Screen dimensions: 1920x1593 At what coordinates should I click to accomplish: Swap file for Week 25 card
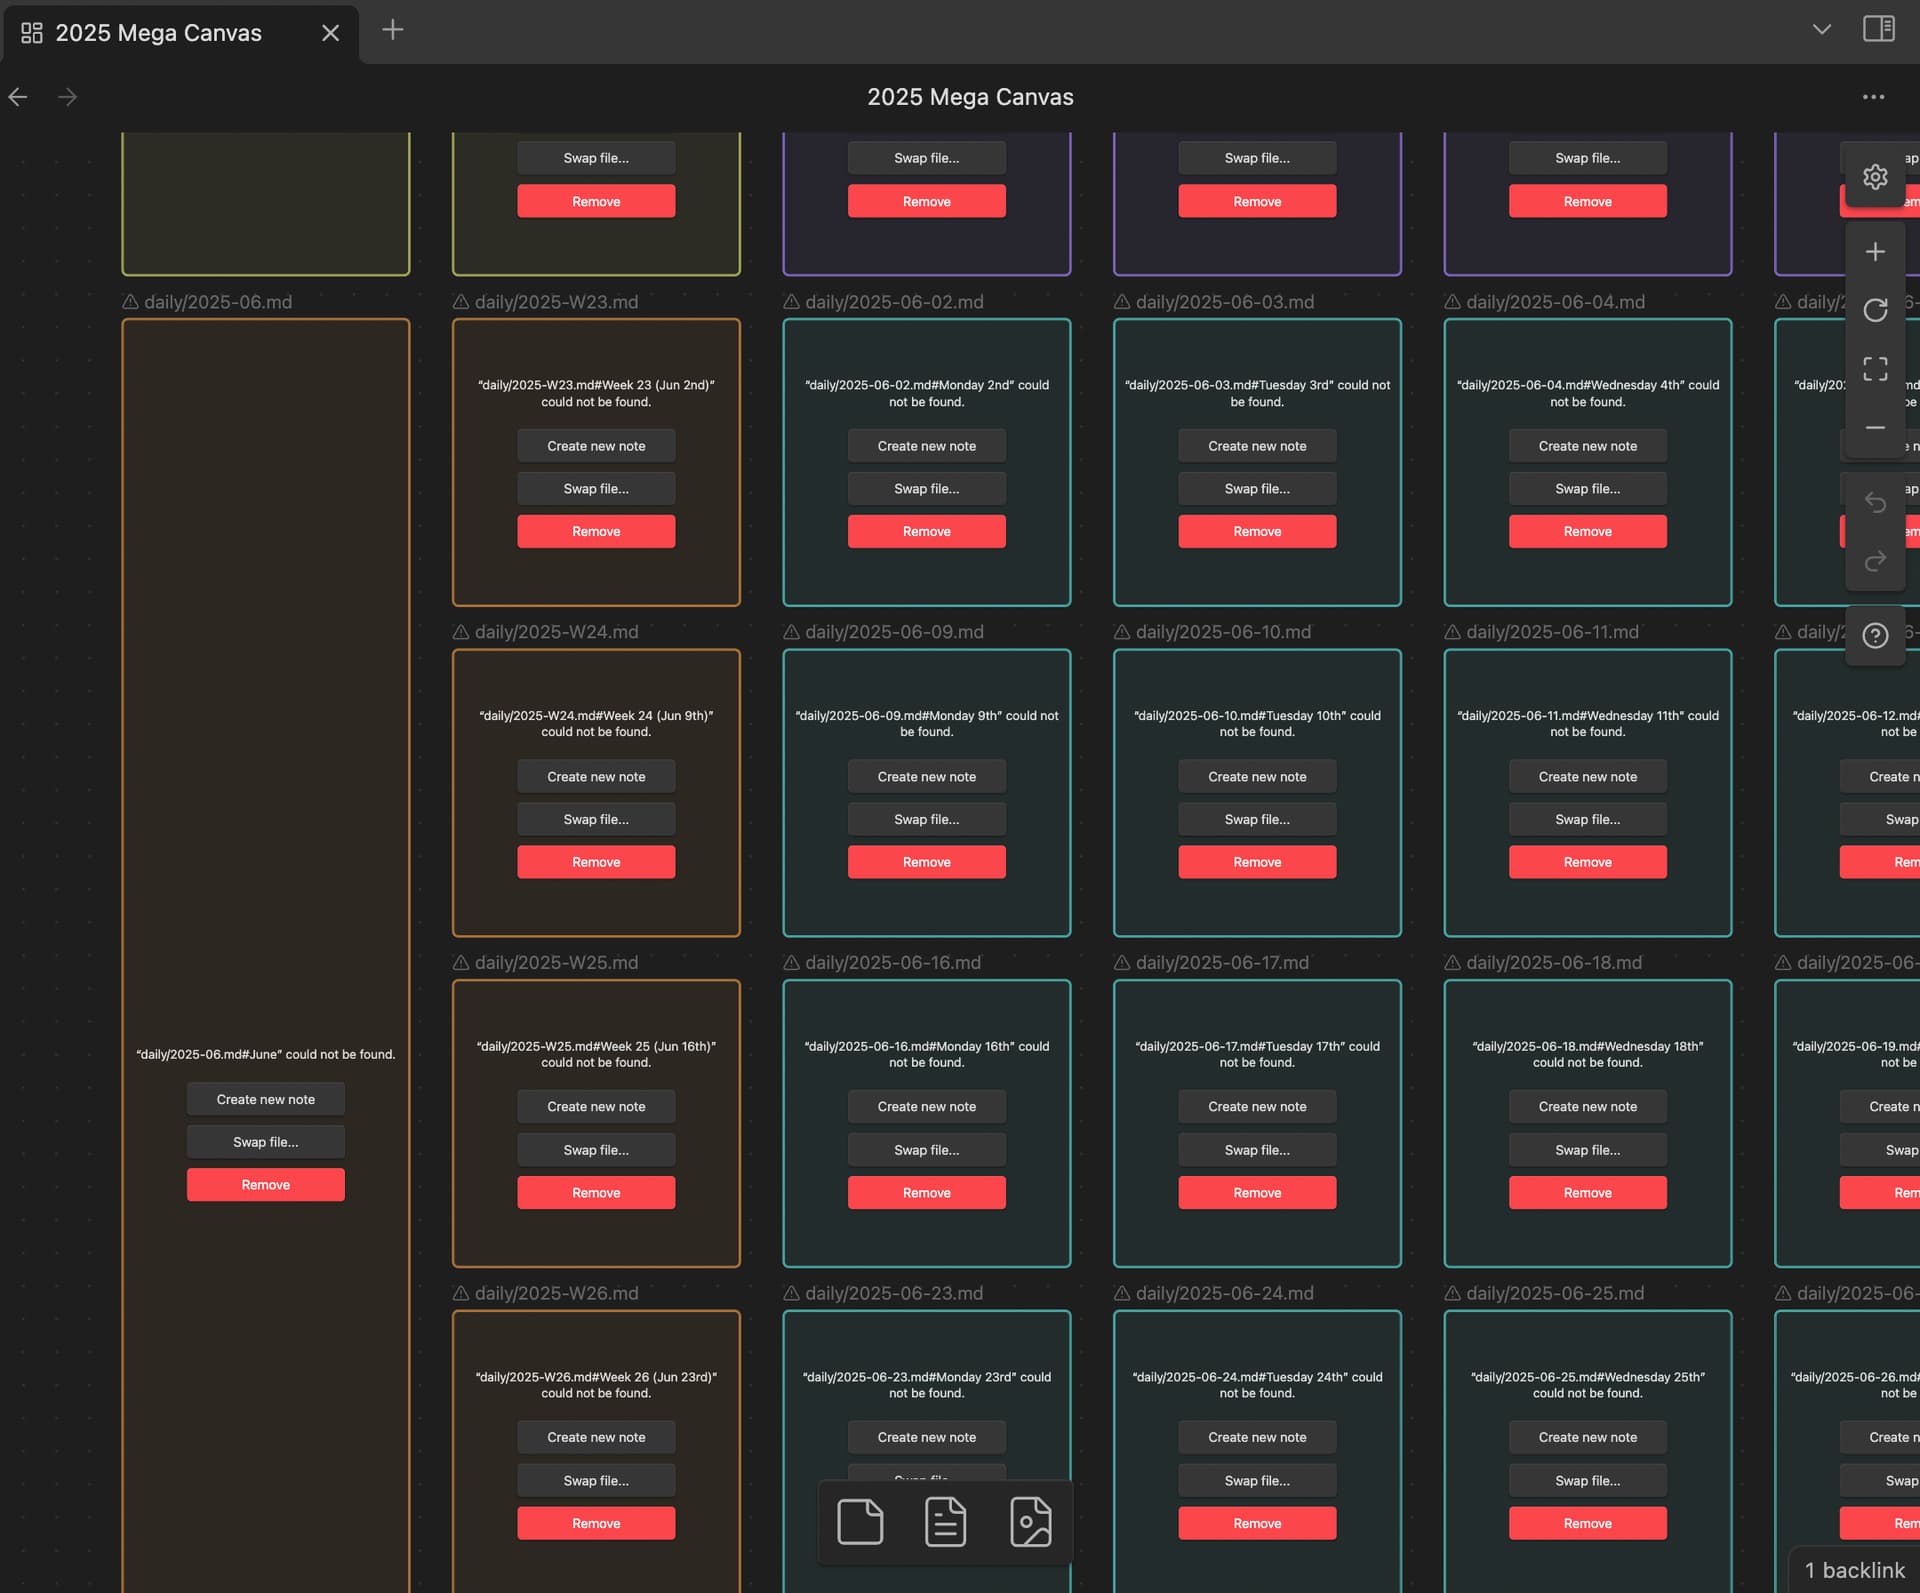[596, 1150]
